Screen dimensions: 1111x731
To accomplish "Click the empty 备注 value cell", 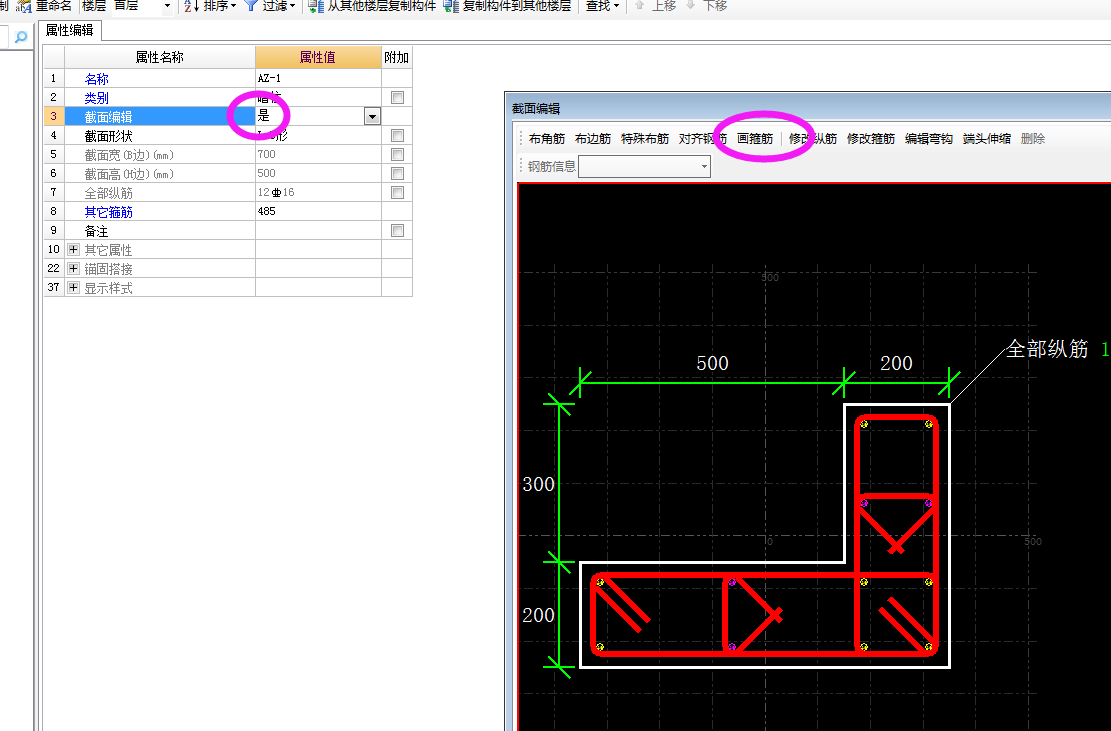I will (318, 230).
